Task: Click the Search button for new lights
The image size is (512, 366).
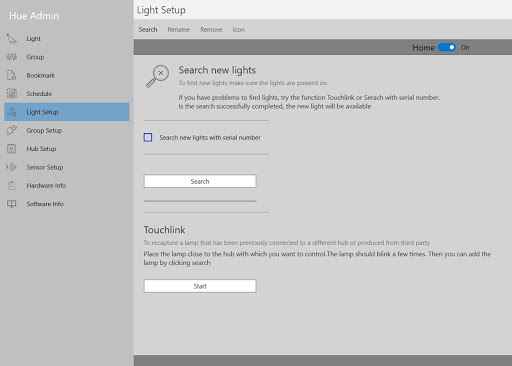Action: pyautogui.click(x=200, y=181)
